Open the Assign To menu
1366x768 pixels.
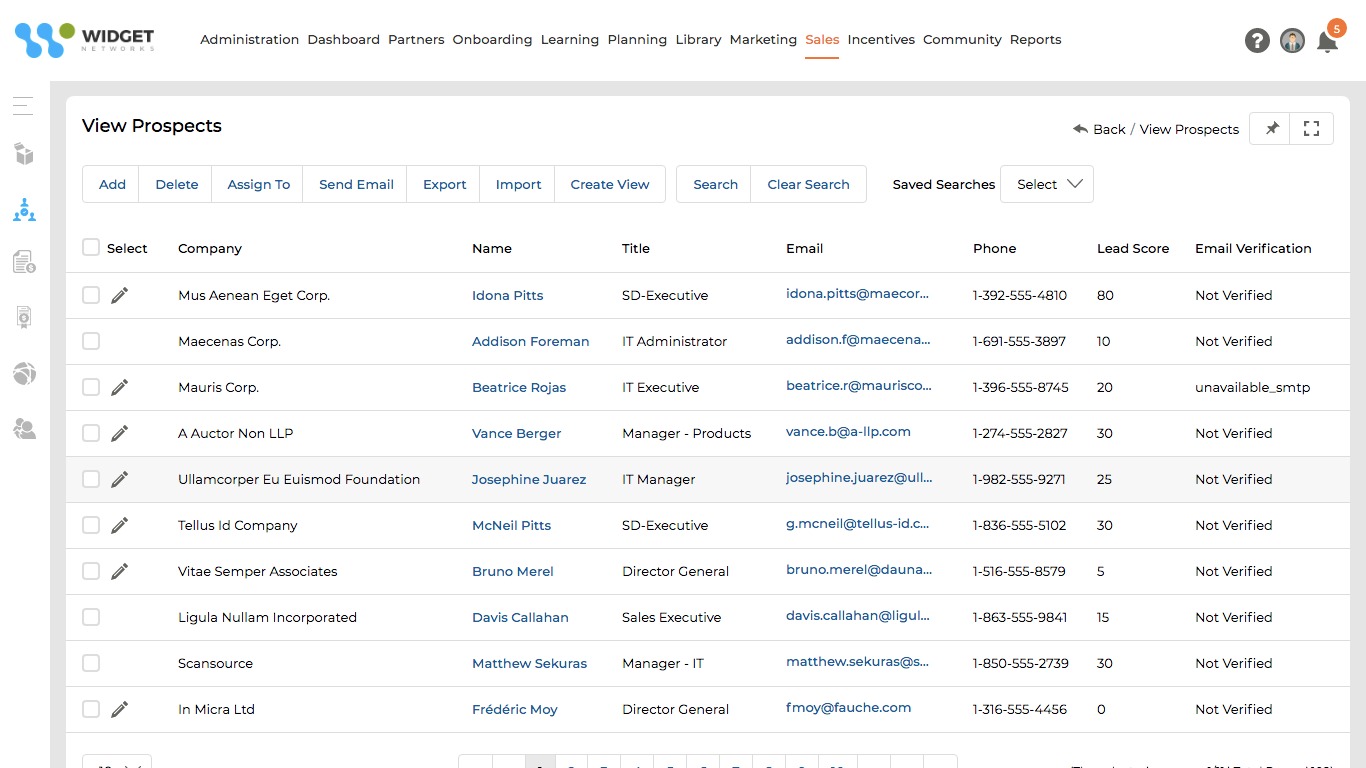(258, 184)
